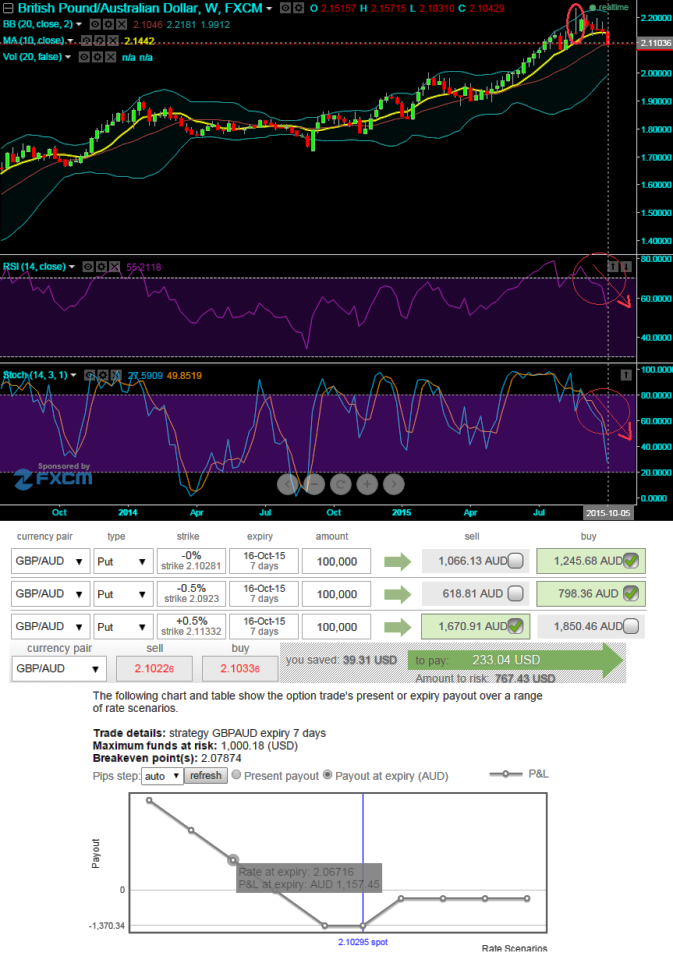Open the Put type dropdown in the +0.5% strike row
Viewport: 673px width, 956px height.
pos(123,627)
